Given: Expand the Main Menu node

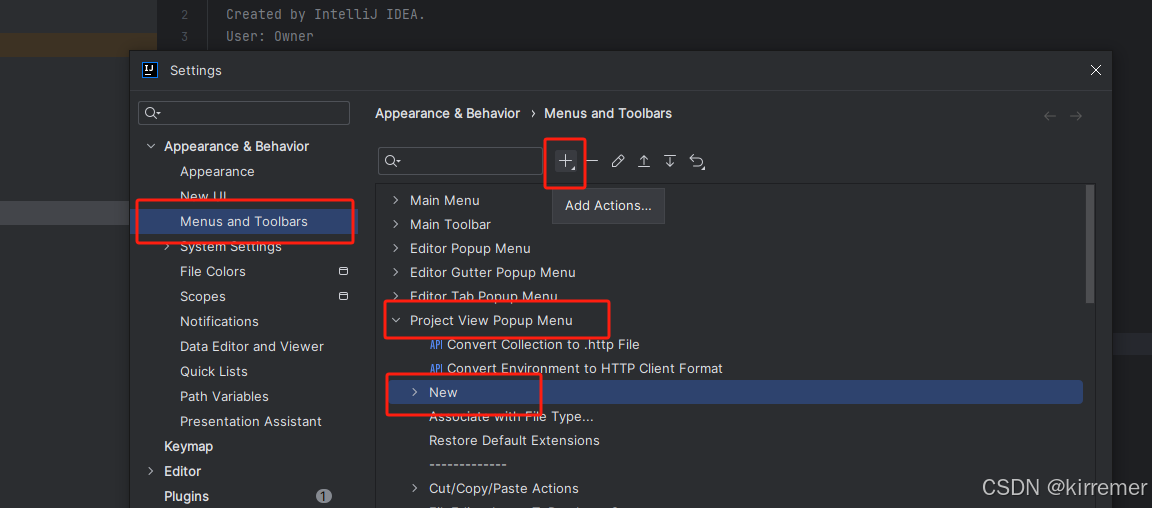Looking at the screenshot, I should tap(396, 200).
